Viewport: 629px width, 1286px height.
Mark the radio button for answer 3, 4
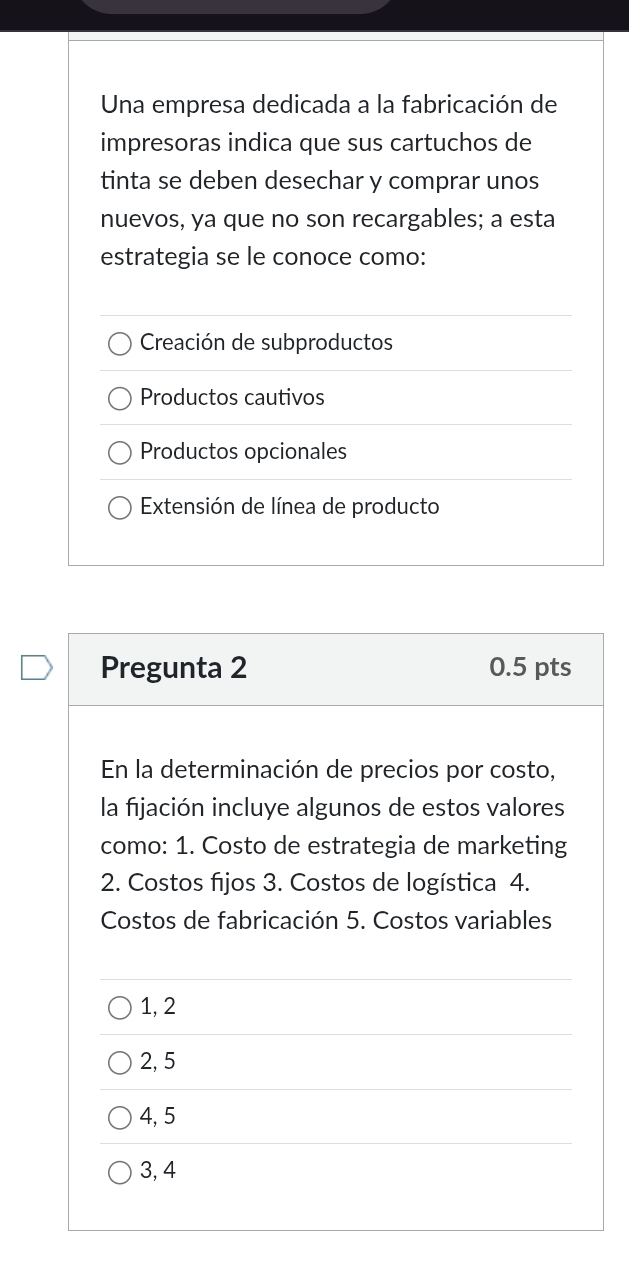click(x=120, y=1172)
